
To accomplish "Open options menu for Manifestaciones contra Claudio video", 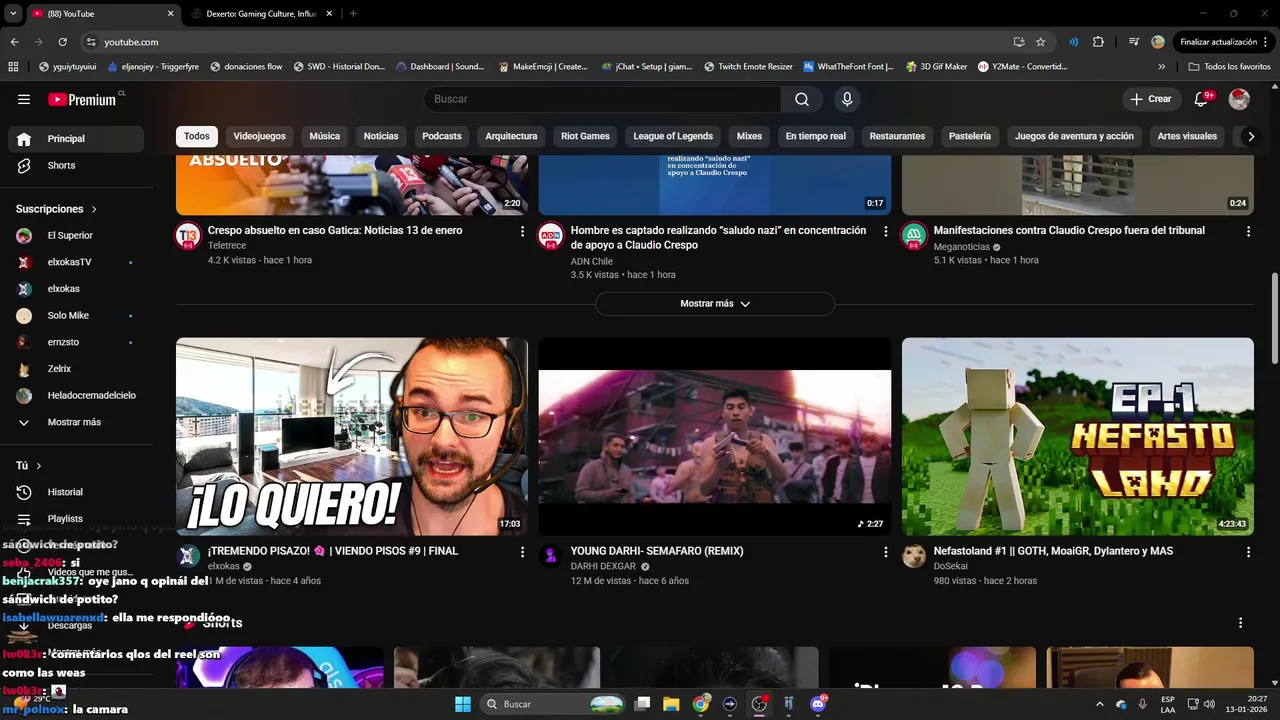I will [1248, 231].
